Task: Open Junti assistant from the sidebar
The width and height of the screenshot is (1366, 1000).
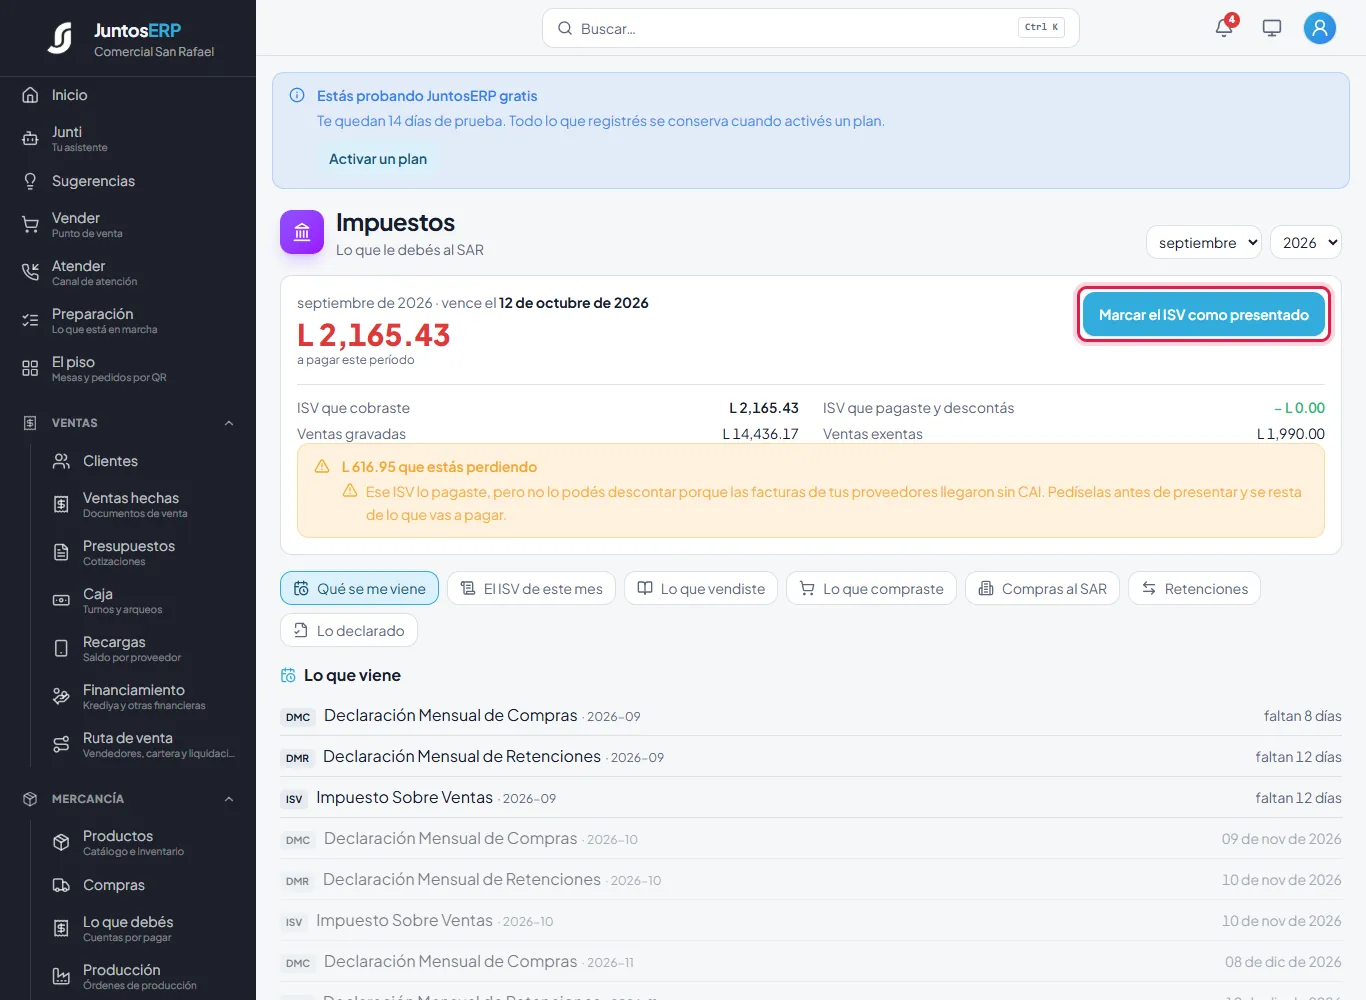Action: pos(128,138)
